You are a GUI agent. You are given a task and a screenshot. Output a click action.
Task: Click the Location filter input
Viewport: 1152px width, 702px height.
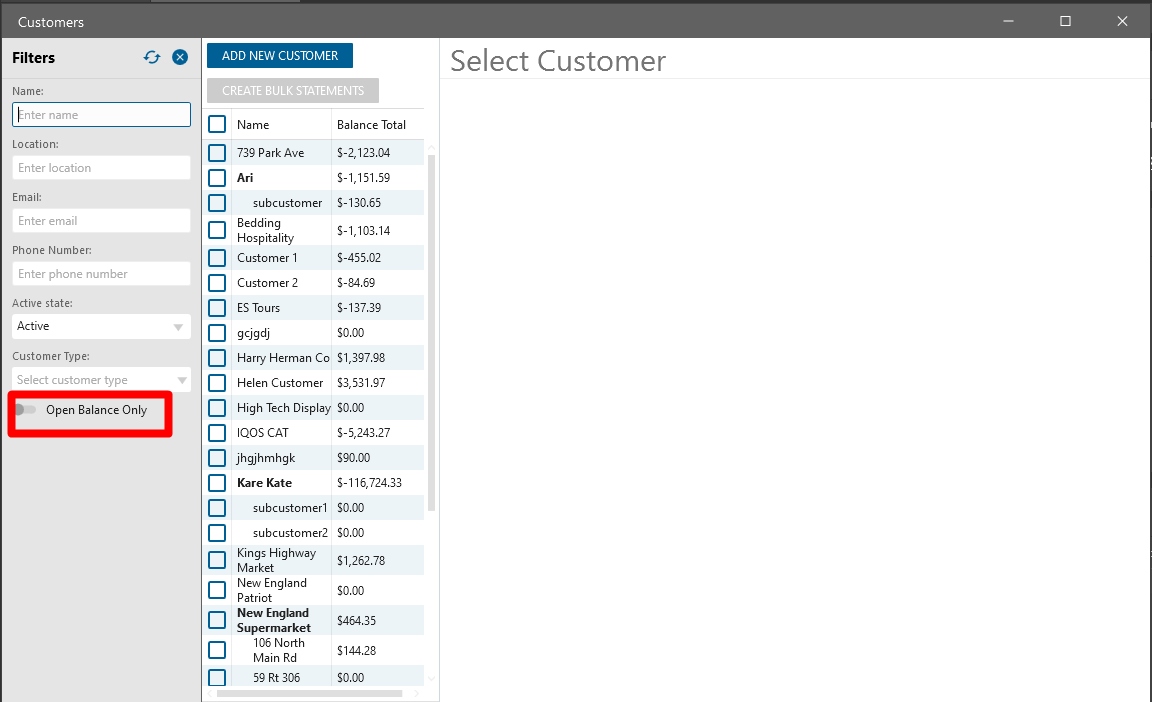101,168
